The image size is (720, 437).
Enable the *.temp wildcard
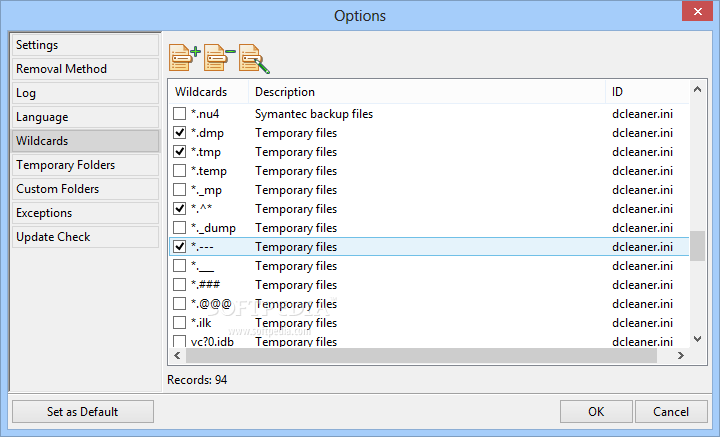pos(180,171)
